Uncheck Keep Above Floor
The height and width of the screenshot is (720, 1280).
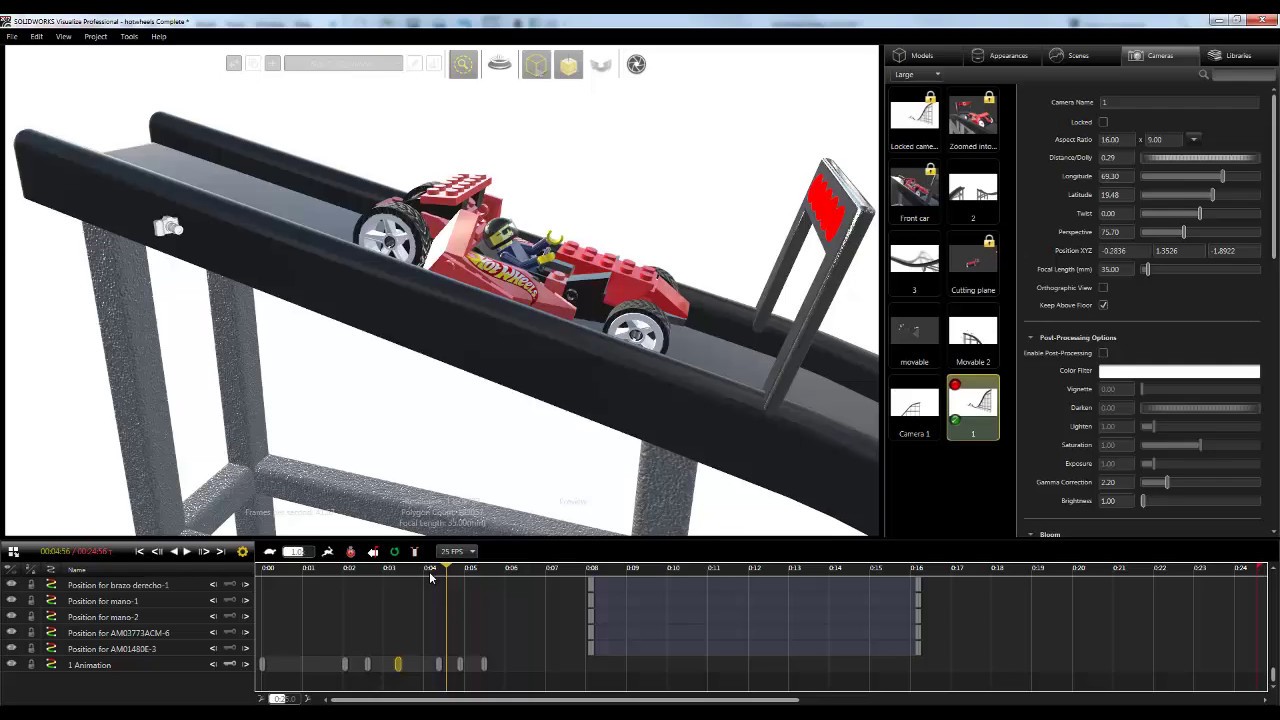pyautogui.click(x=1103, y=305)
